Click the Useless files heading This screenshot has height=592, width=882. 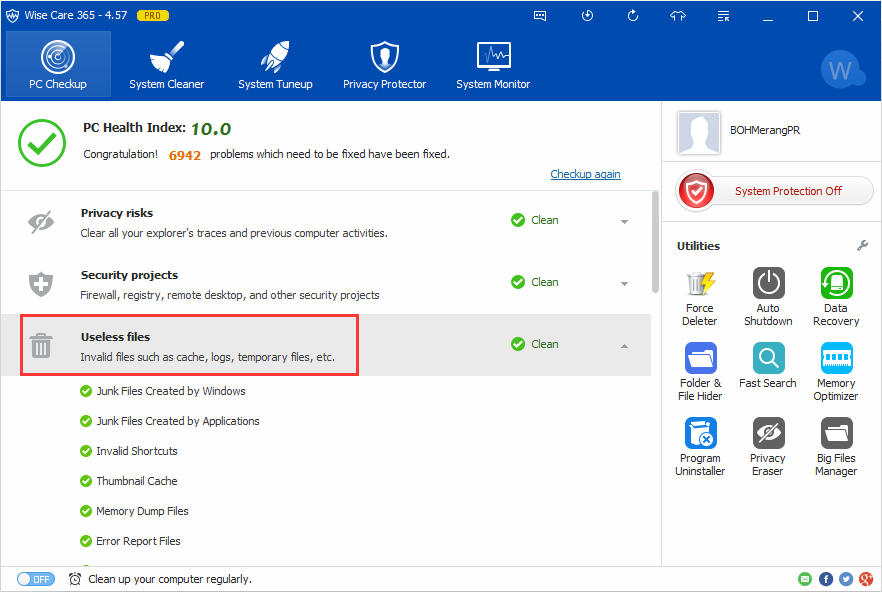tap(115, 337)
